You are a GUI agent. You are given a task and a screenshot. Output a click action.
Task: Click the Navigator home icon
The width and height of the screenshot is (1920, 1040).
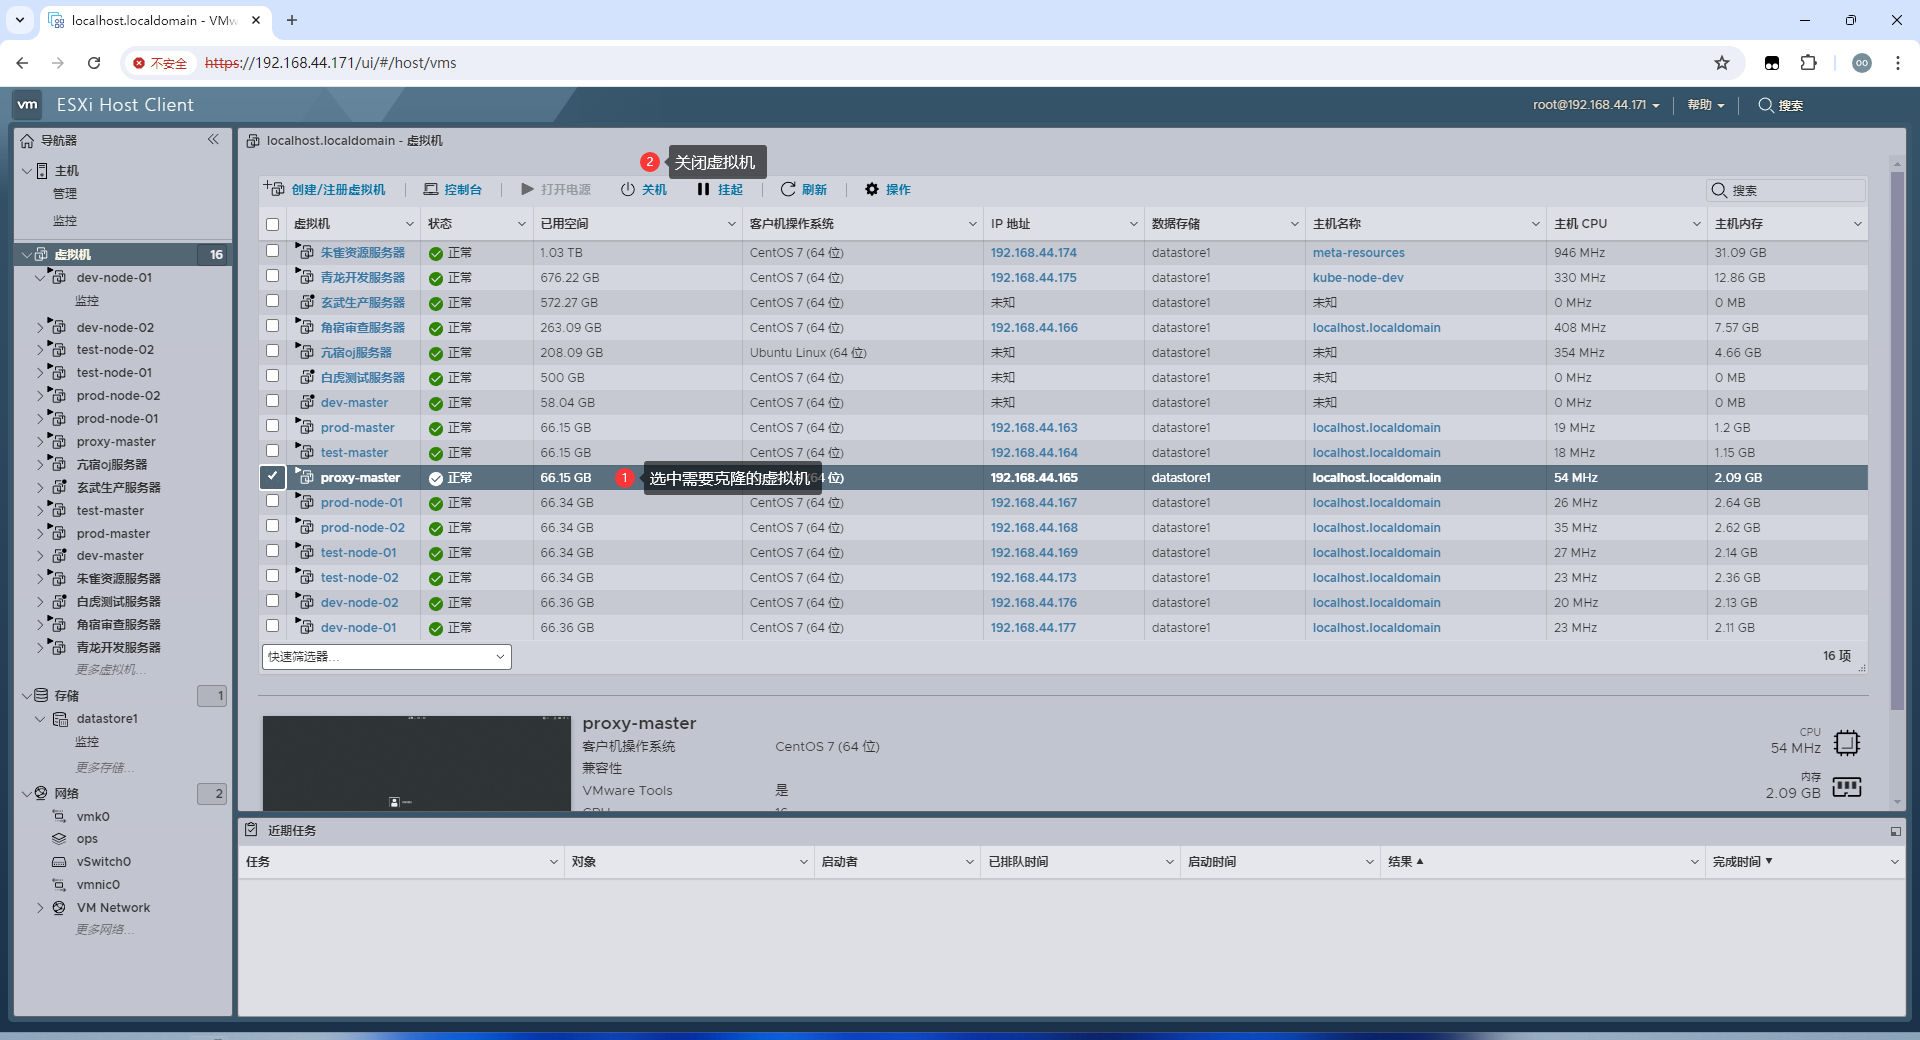coord(28,141)
